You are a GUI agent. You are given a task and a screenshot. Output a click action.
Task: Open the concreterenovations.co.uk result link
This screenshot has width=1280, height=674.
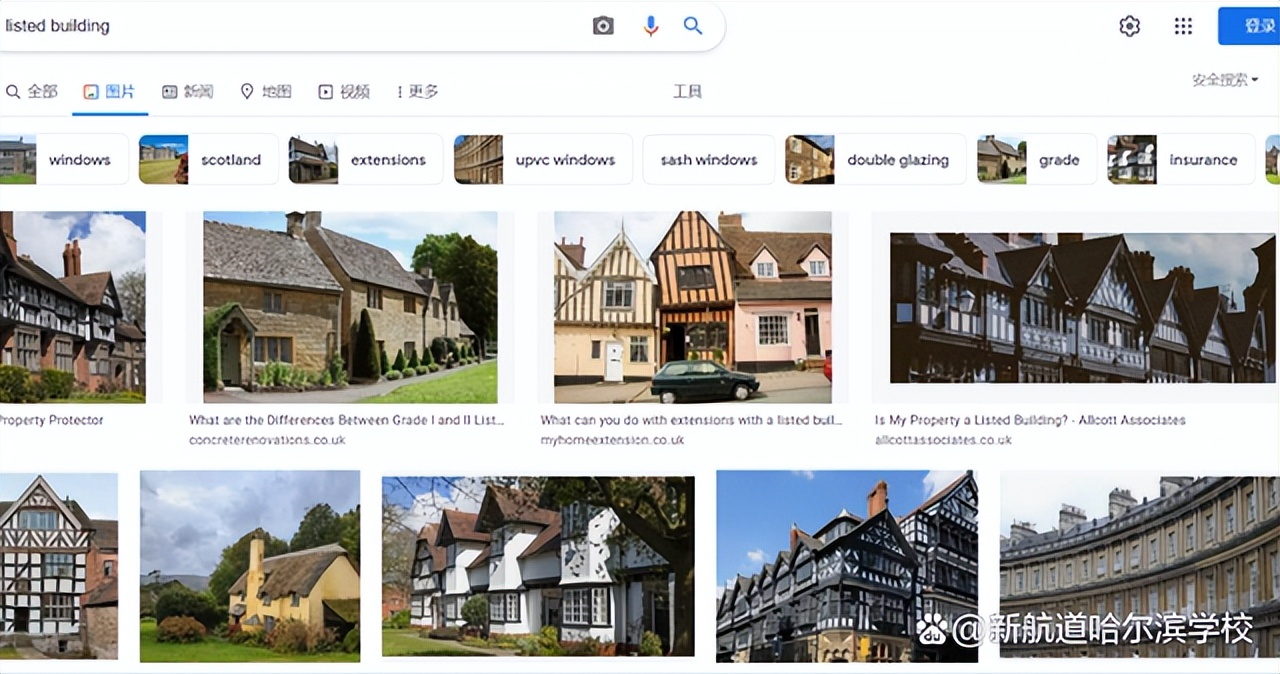267,440
